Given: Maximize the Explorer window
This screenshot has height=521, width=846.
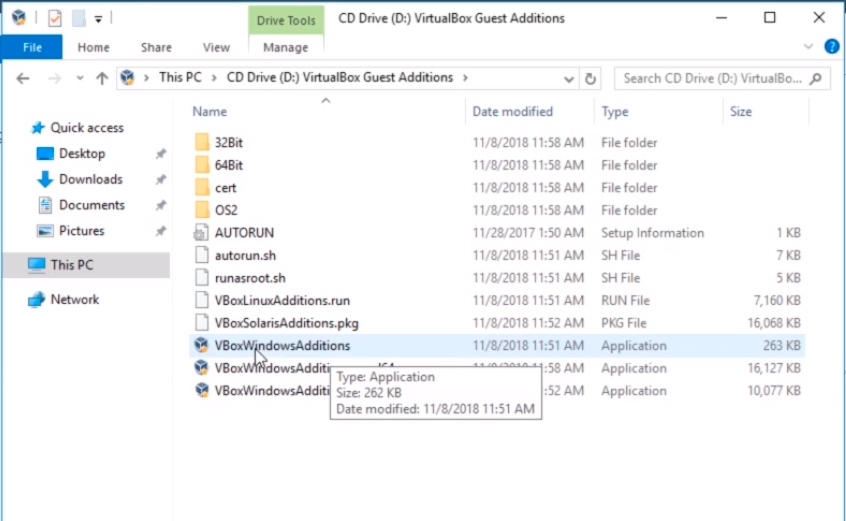Looking at the screenshot, I should 770,18.
